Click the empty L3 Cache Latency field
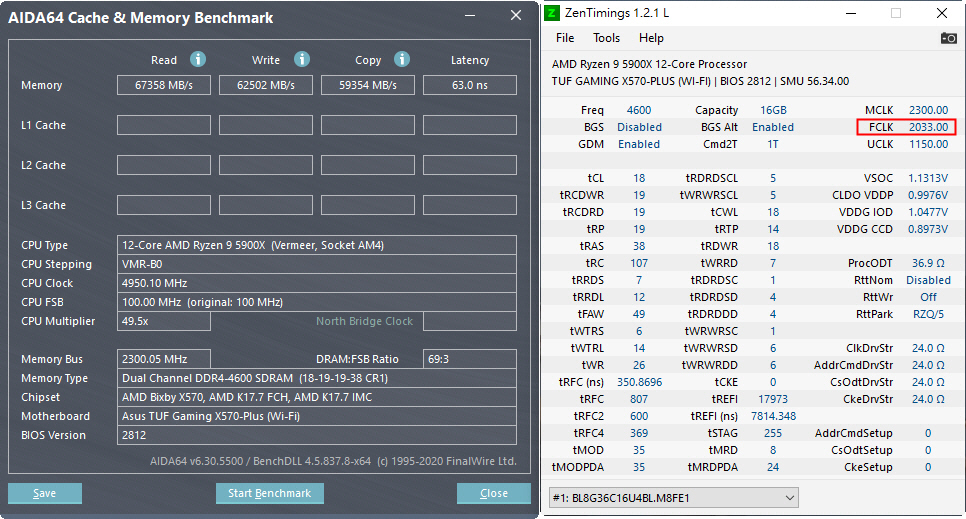Viewport: 966px width, 519px height. (x=469, y=205)
